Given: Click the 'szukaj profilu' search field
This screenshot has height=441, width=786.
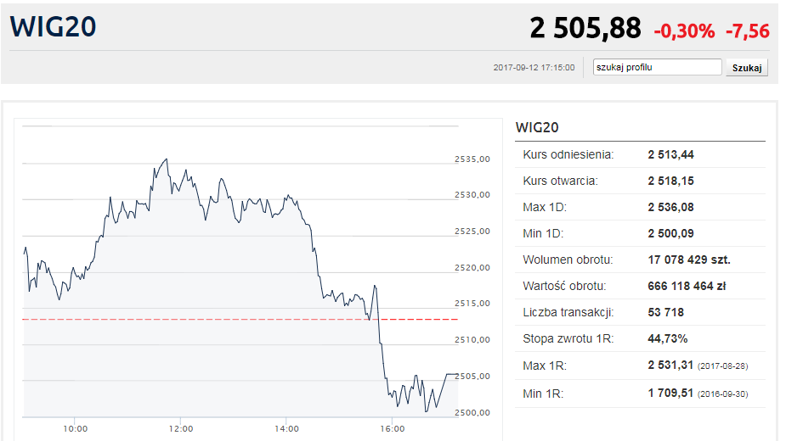Looking at the screenshot, I should [x=656, y=68].
